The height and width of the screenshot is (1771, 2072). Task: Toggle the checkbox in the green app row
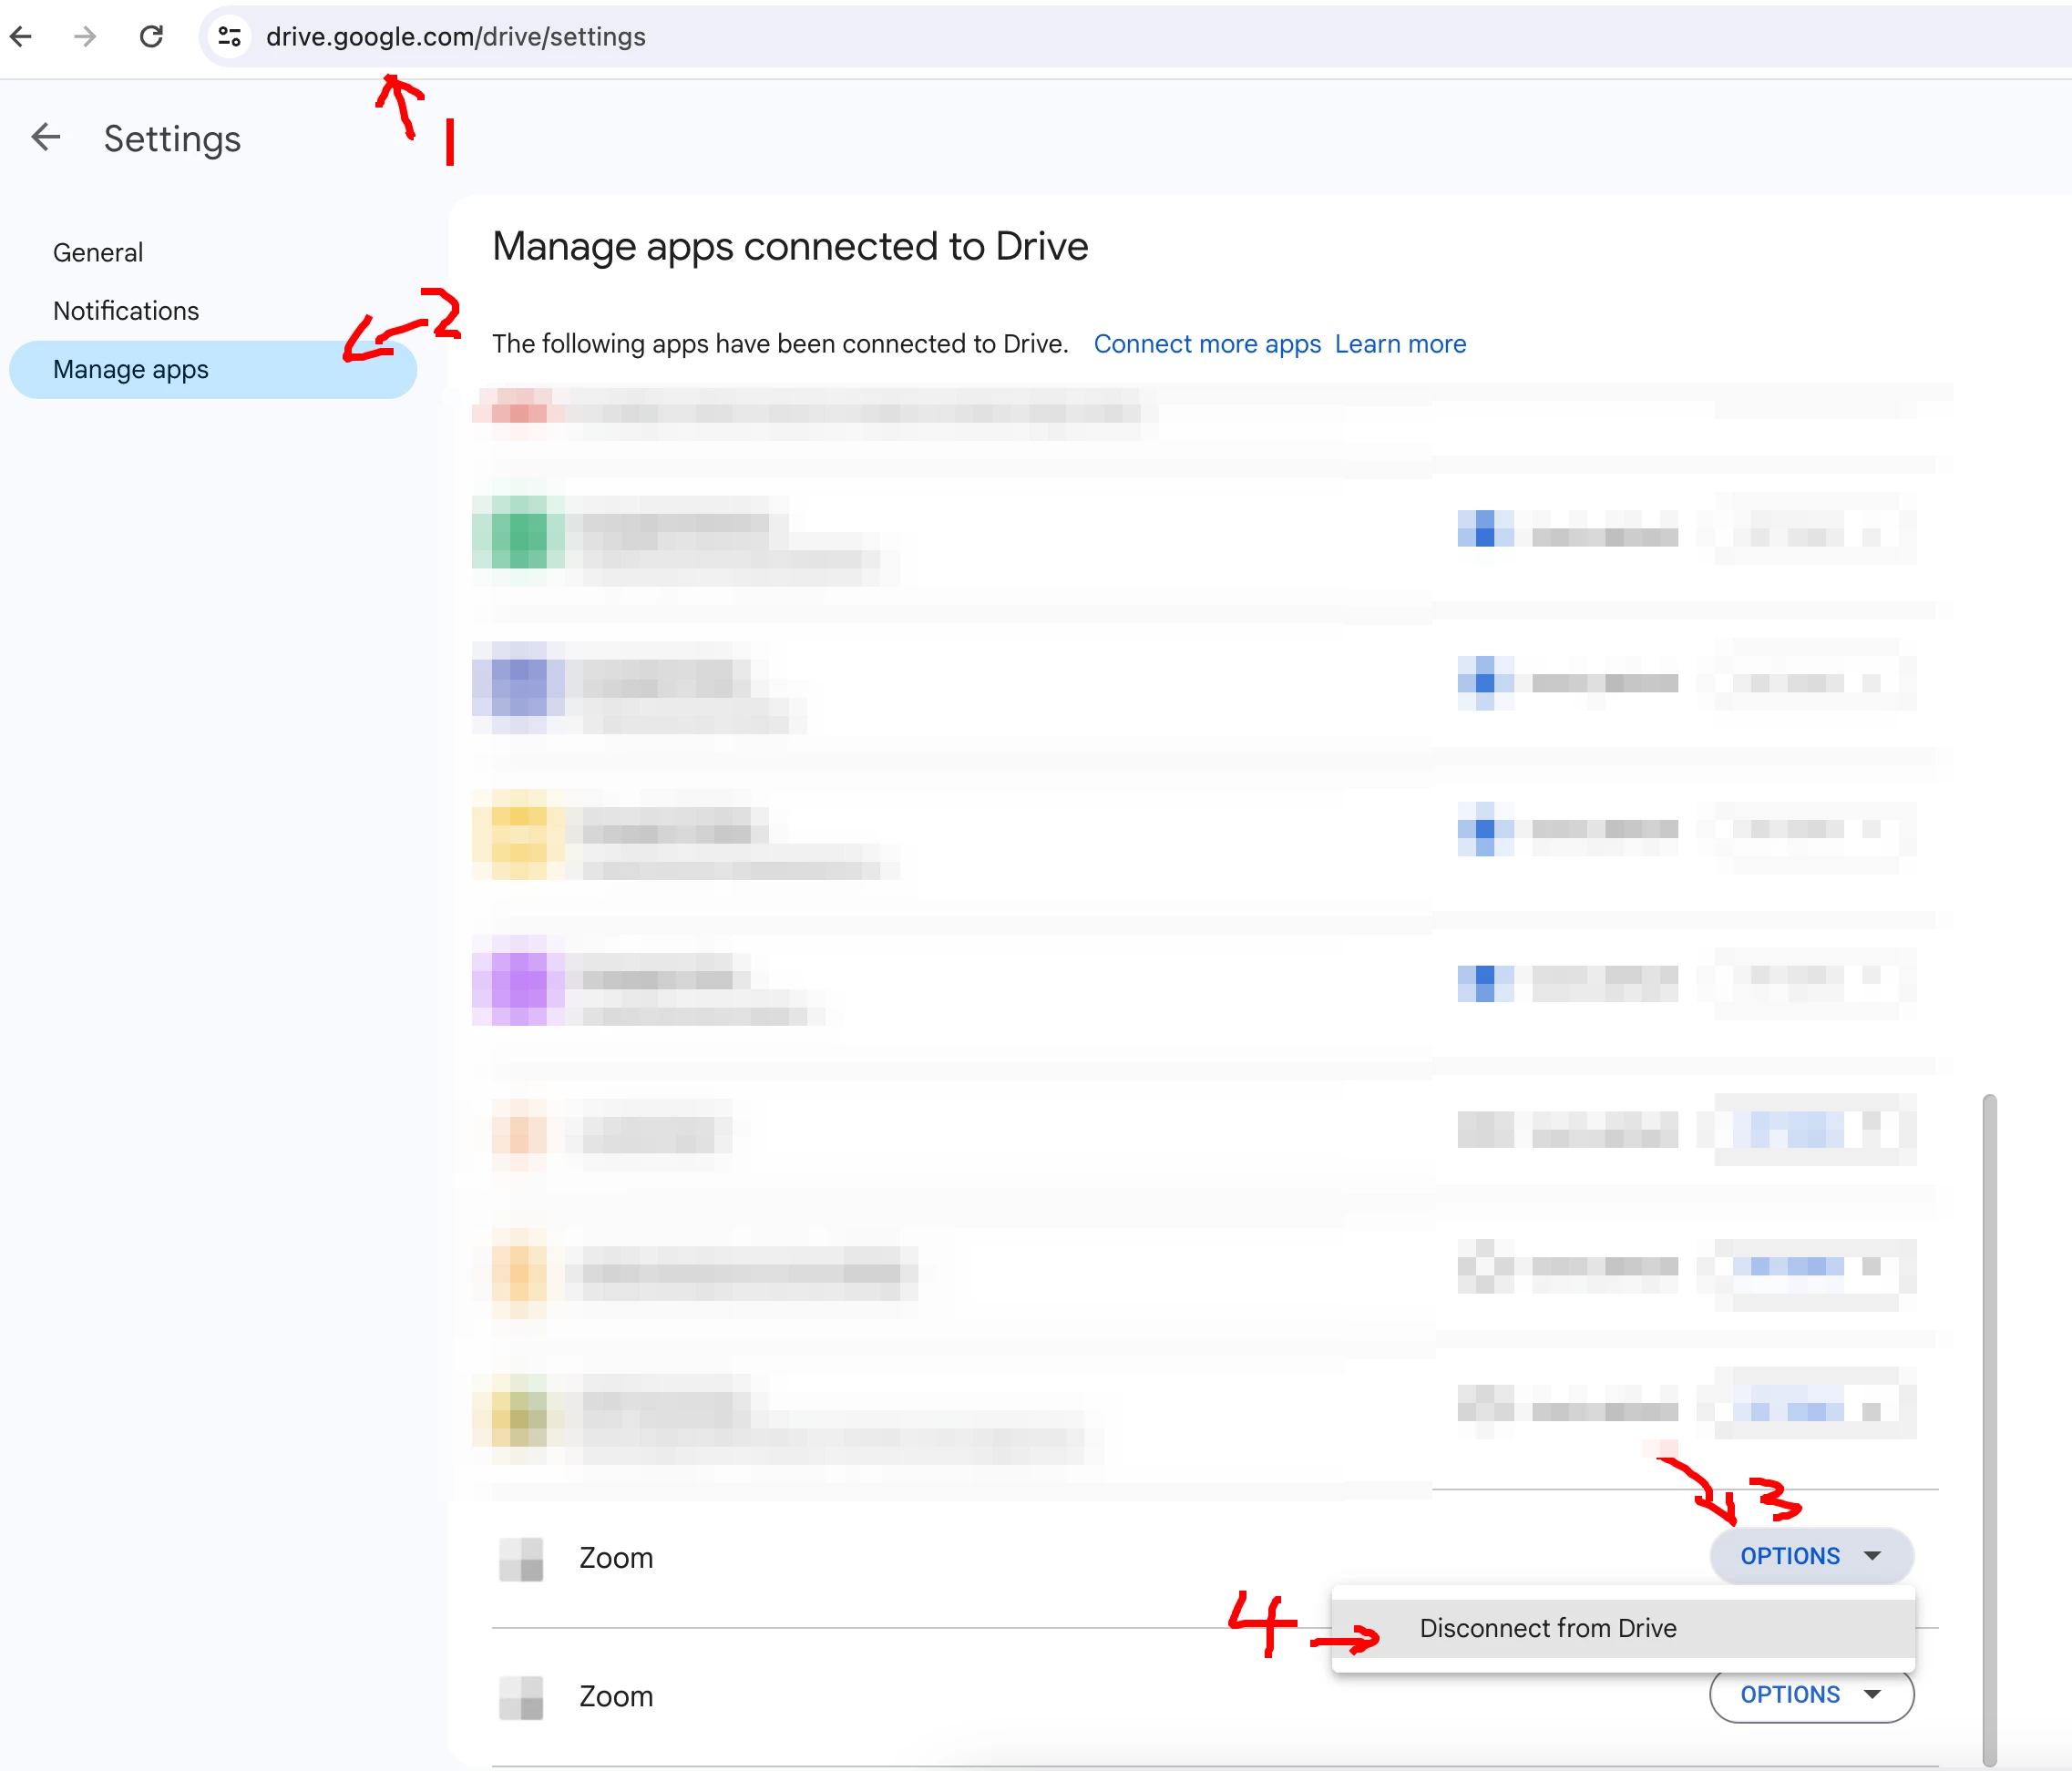(1485, 529)
